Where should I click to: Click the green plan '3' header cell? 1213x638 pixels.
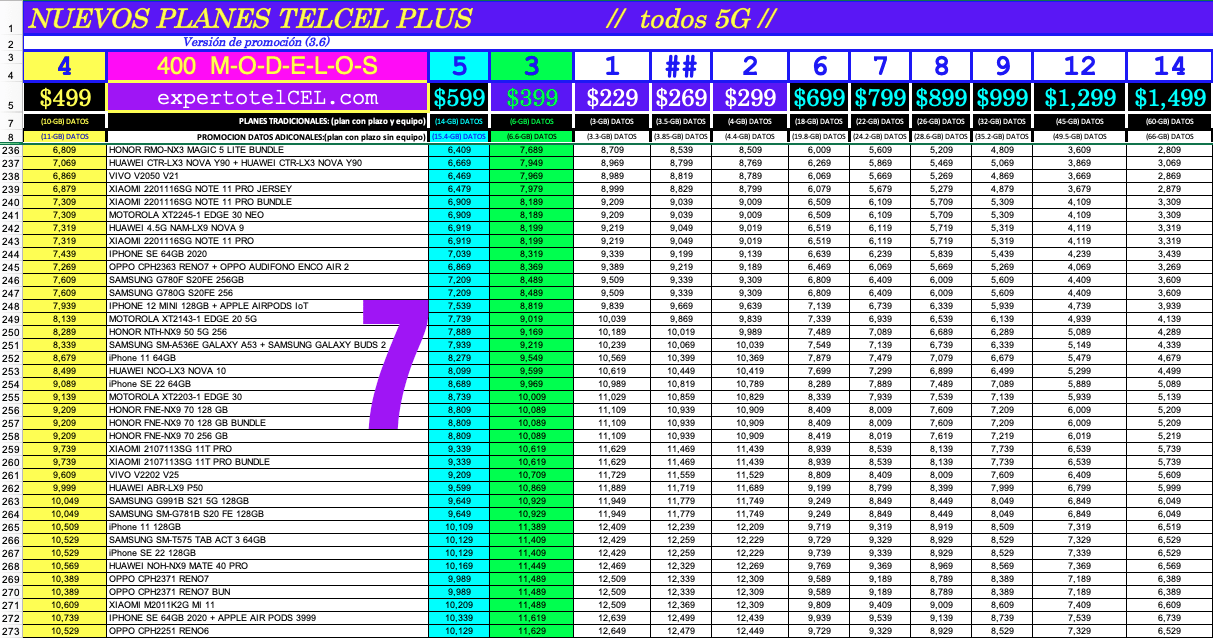532,66
